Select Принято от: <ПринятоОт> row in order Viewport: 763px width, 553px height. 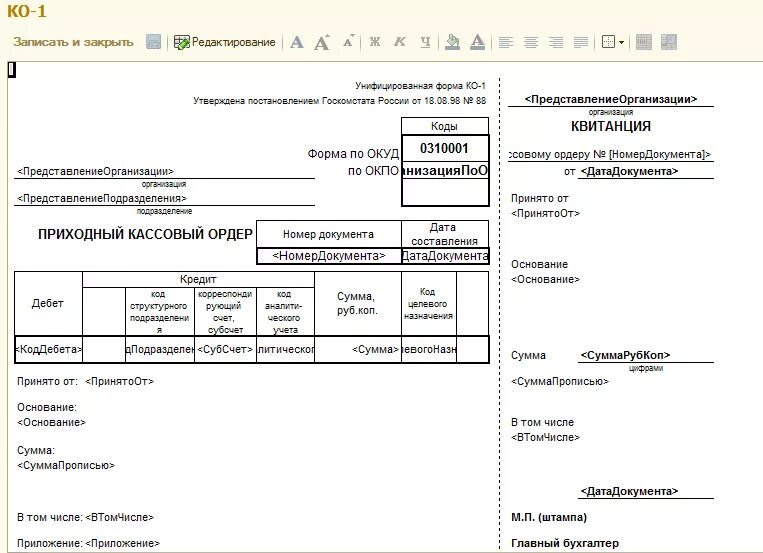(x=86, y=382)
